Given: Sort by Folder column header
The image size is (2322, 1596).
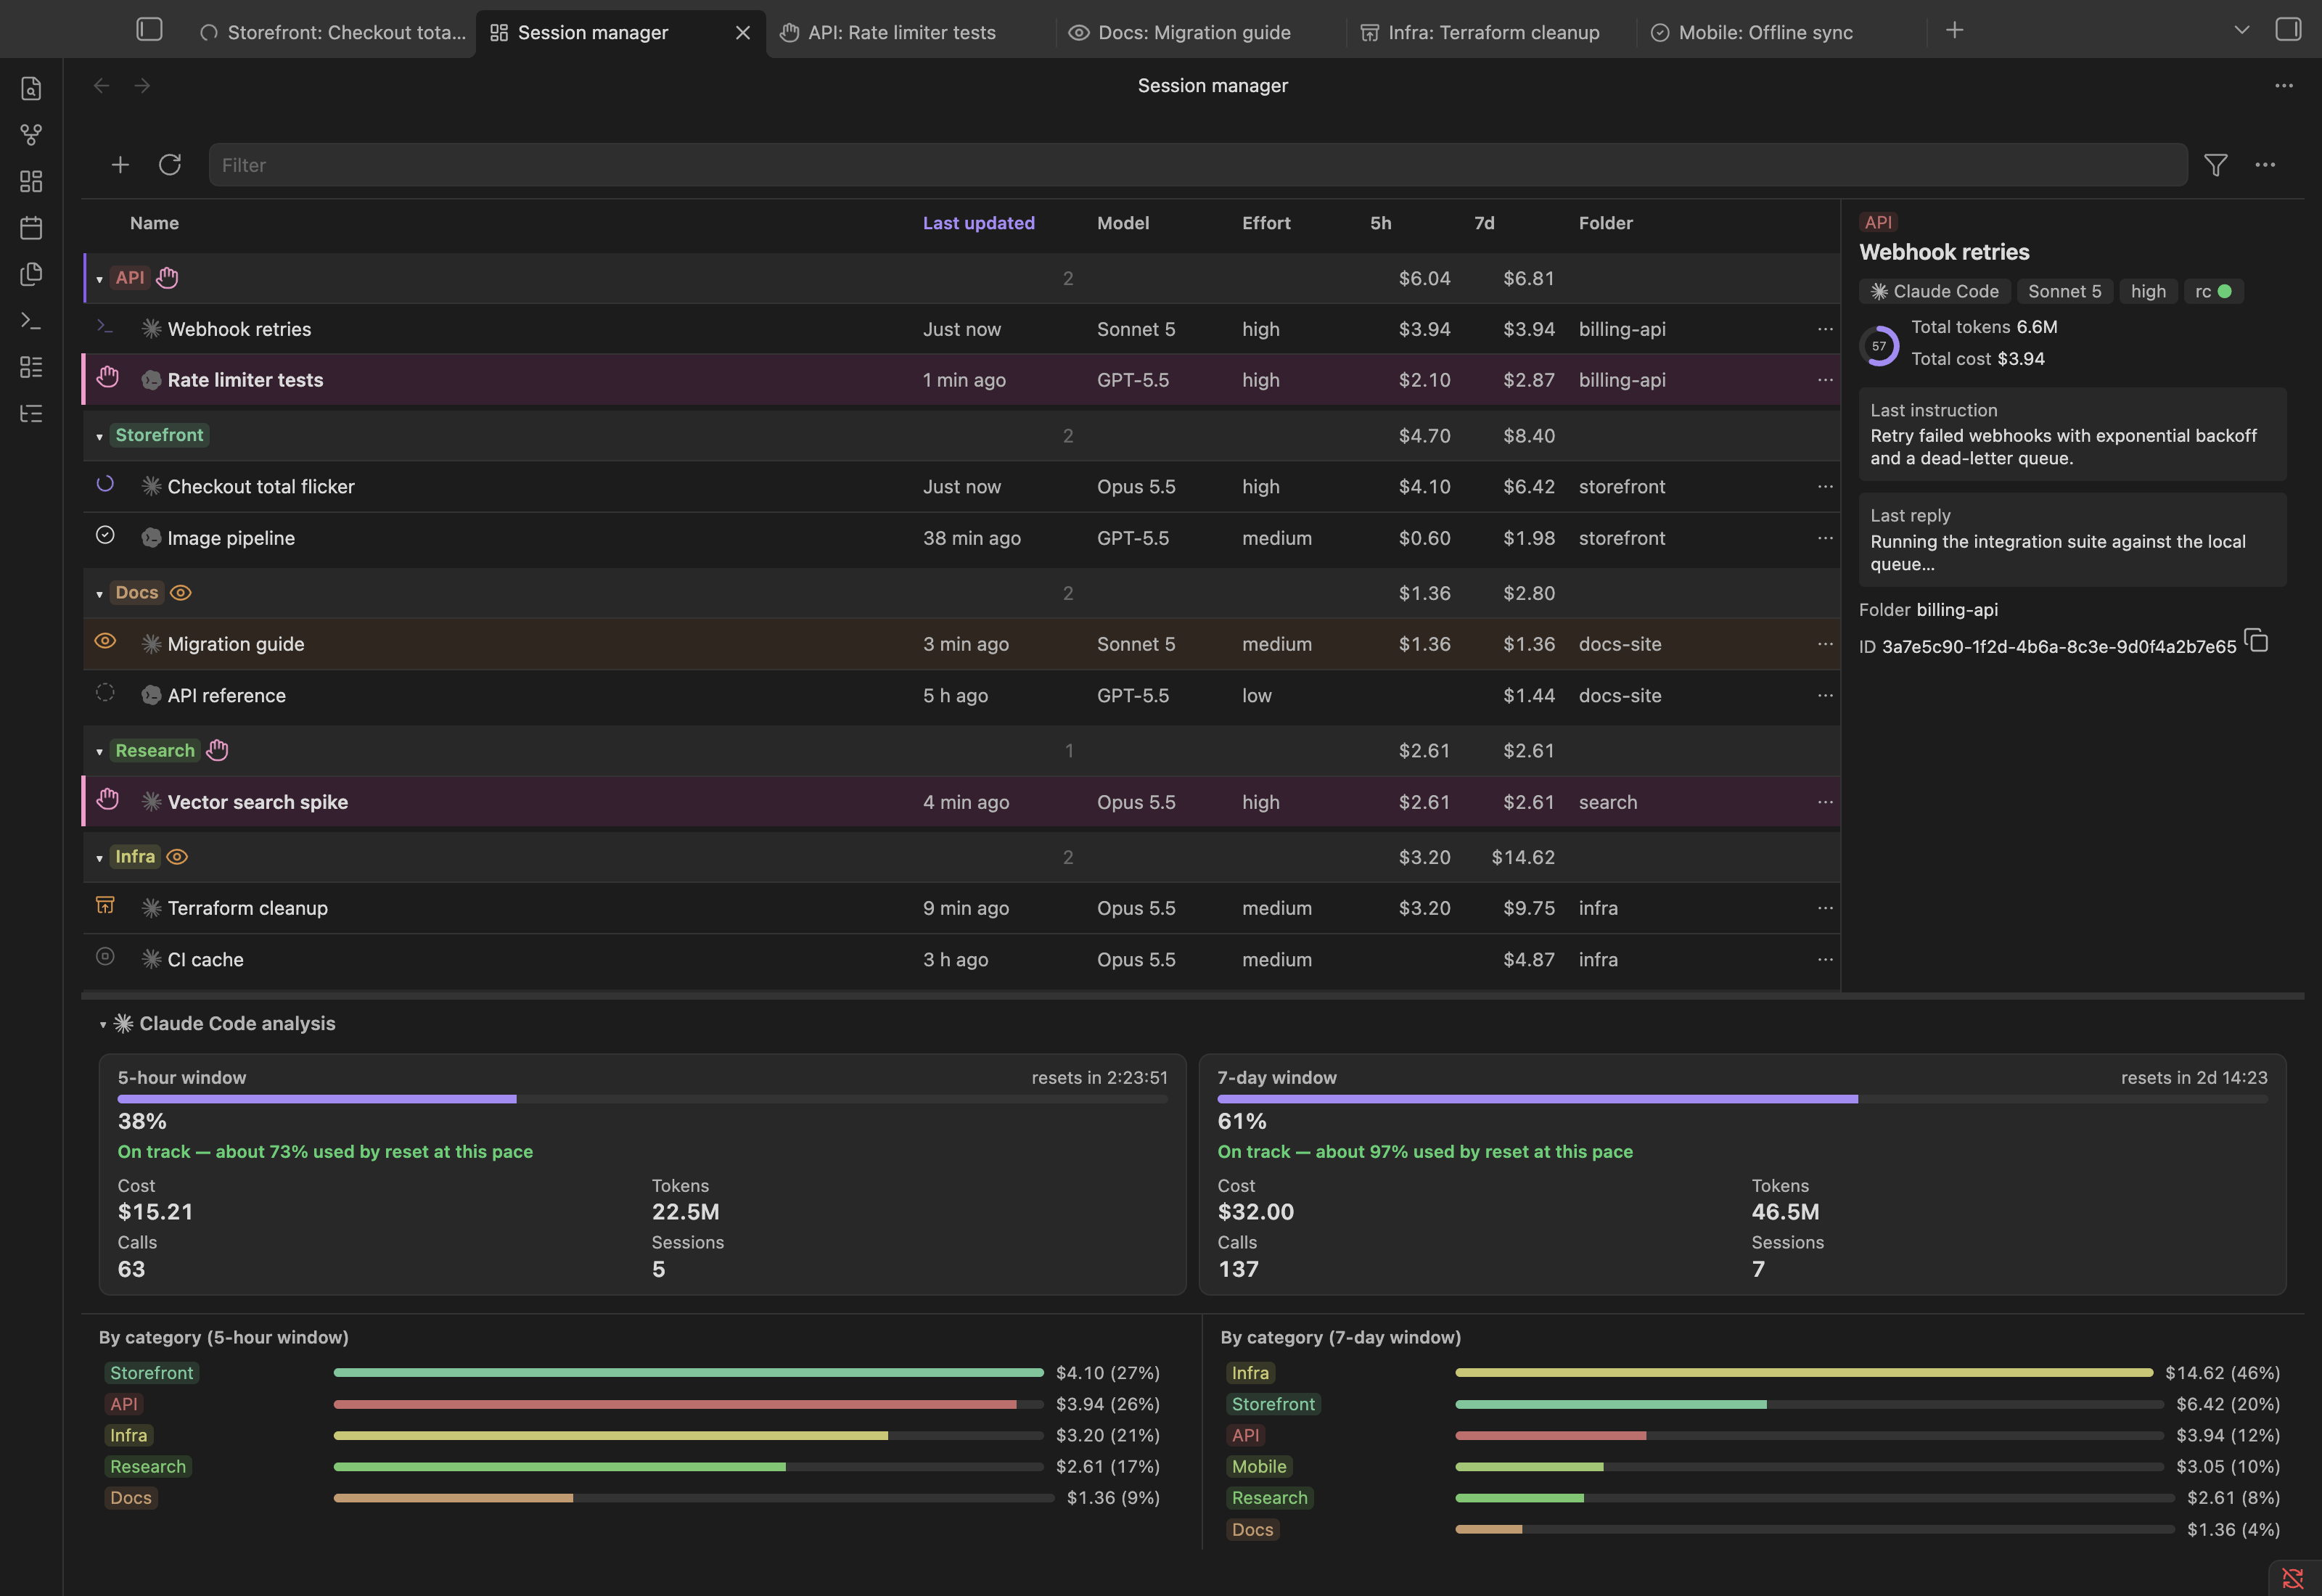Looking at the screenshot, I should point(1605,223).
